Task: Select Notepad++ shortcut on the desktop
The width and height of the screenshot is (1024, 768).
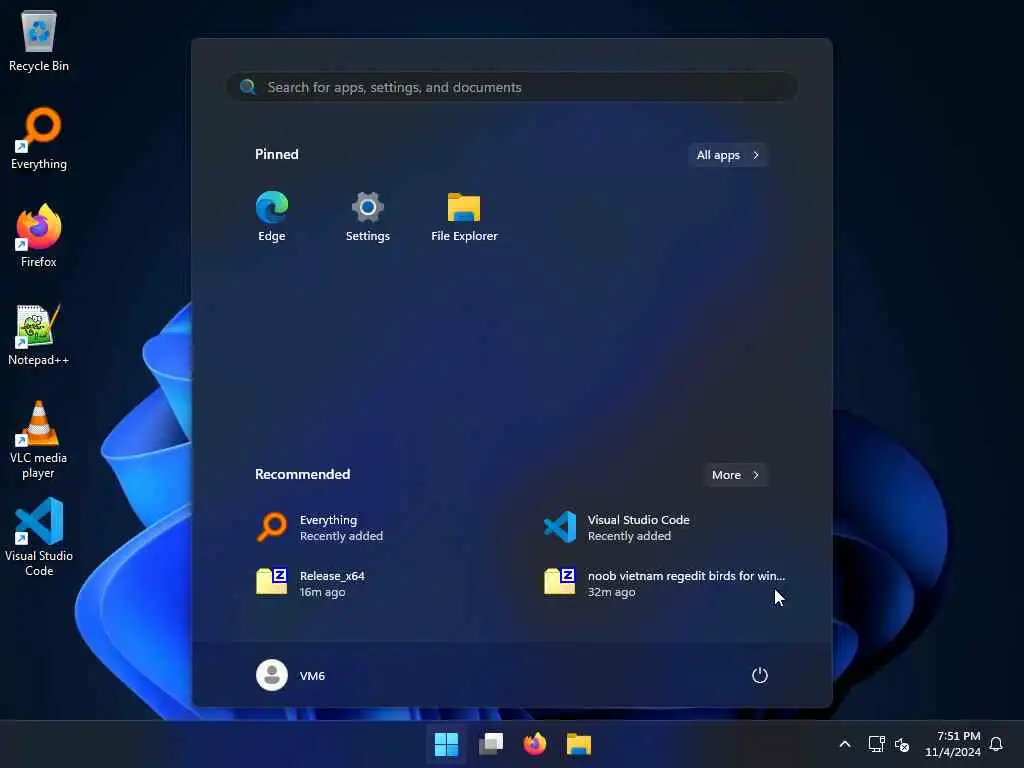Action: tap(39, 334)
